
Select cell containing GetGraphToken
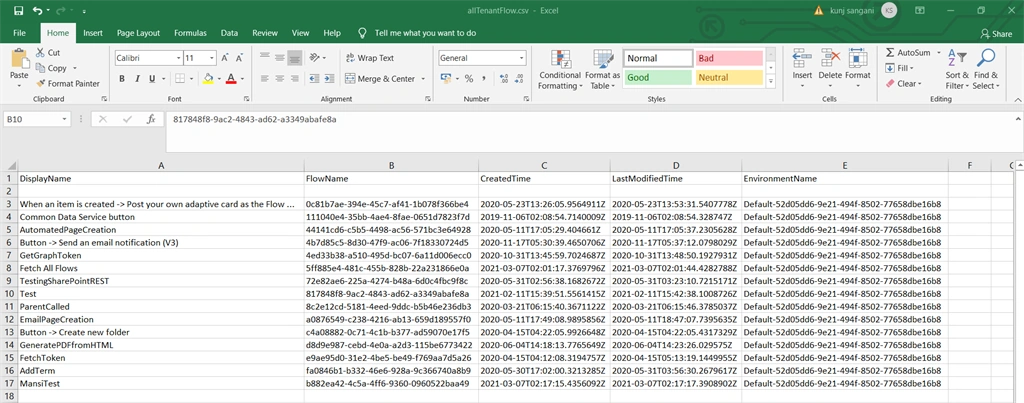[x=161, y=255]
